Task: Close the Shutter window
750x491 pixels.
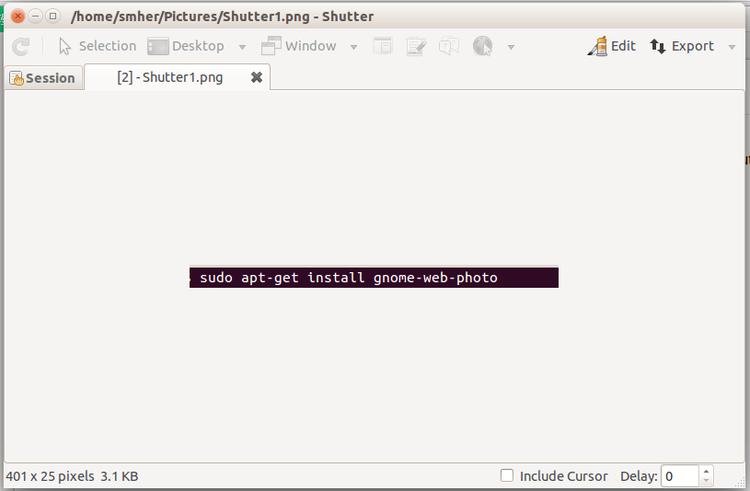Action: pos(18,16)
